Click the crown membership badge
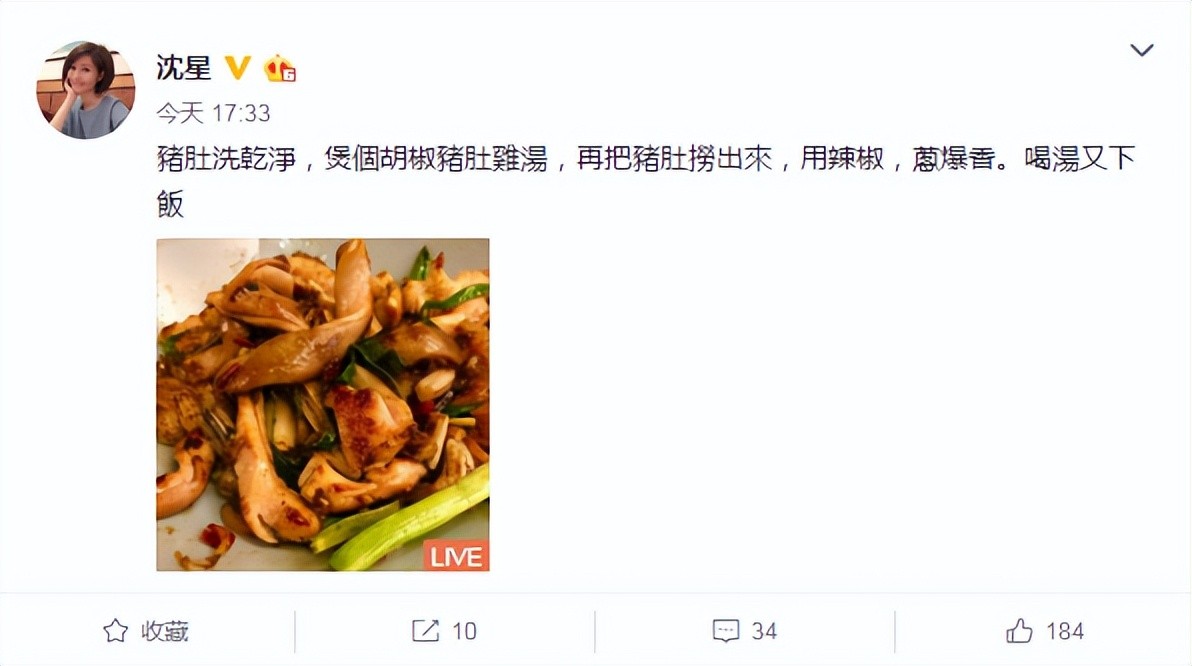This screenshot has height=666, width=1192. pos(280,68)
